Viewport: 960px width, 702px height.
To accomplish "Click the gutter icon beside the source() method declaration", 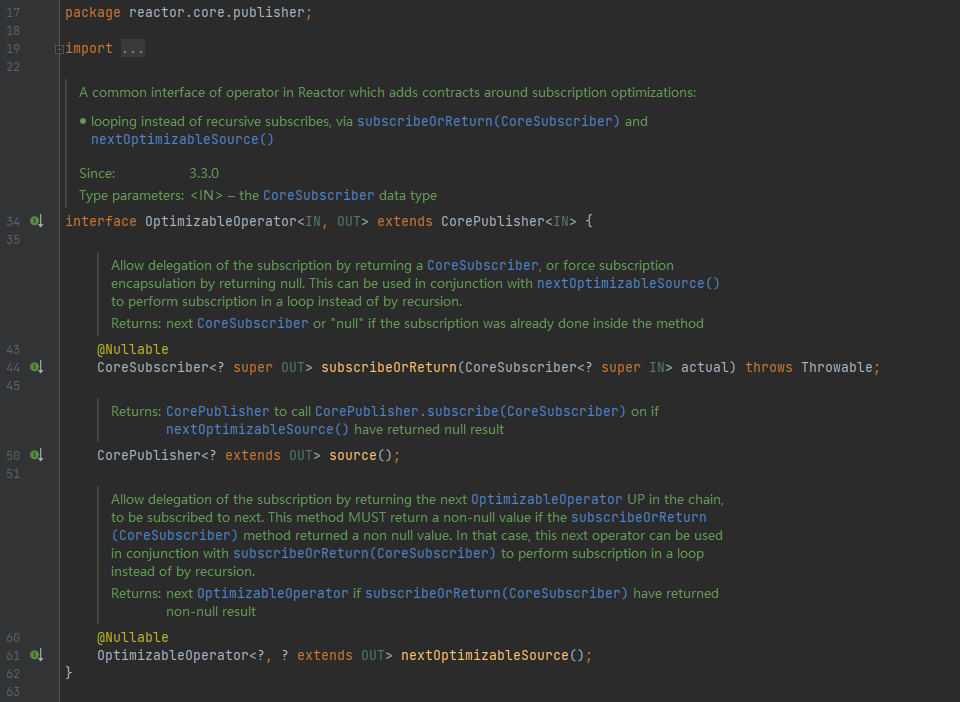I will [x=37, y=455].
